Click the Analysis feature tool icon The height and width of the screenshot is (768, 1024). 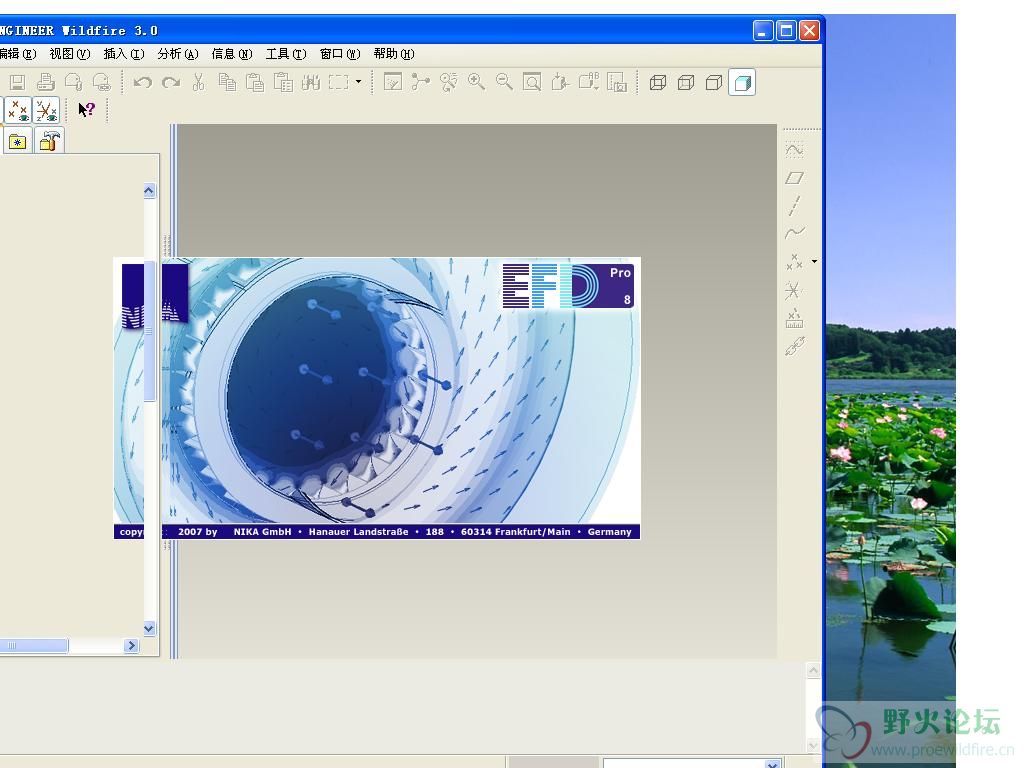point(794,318)
